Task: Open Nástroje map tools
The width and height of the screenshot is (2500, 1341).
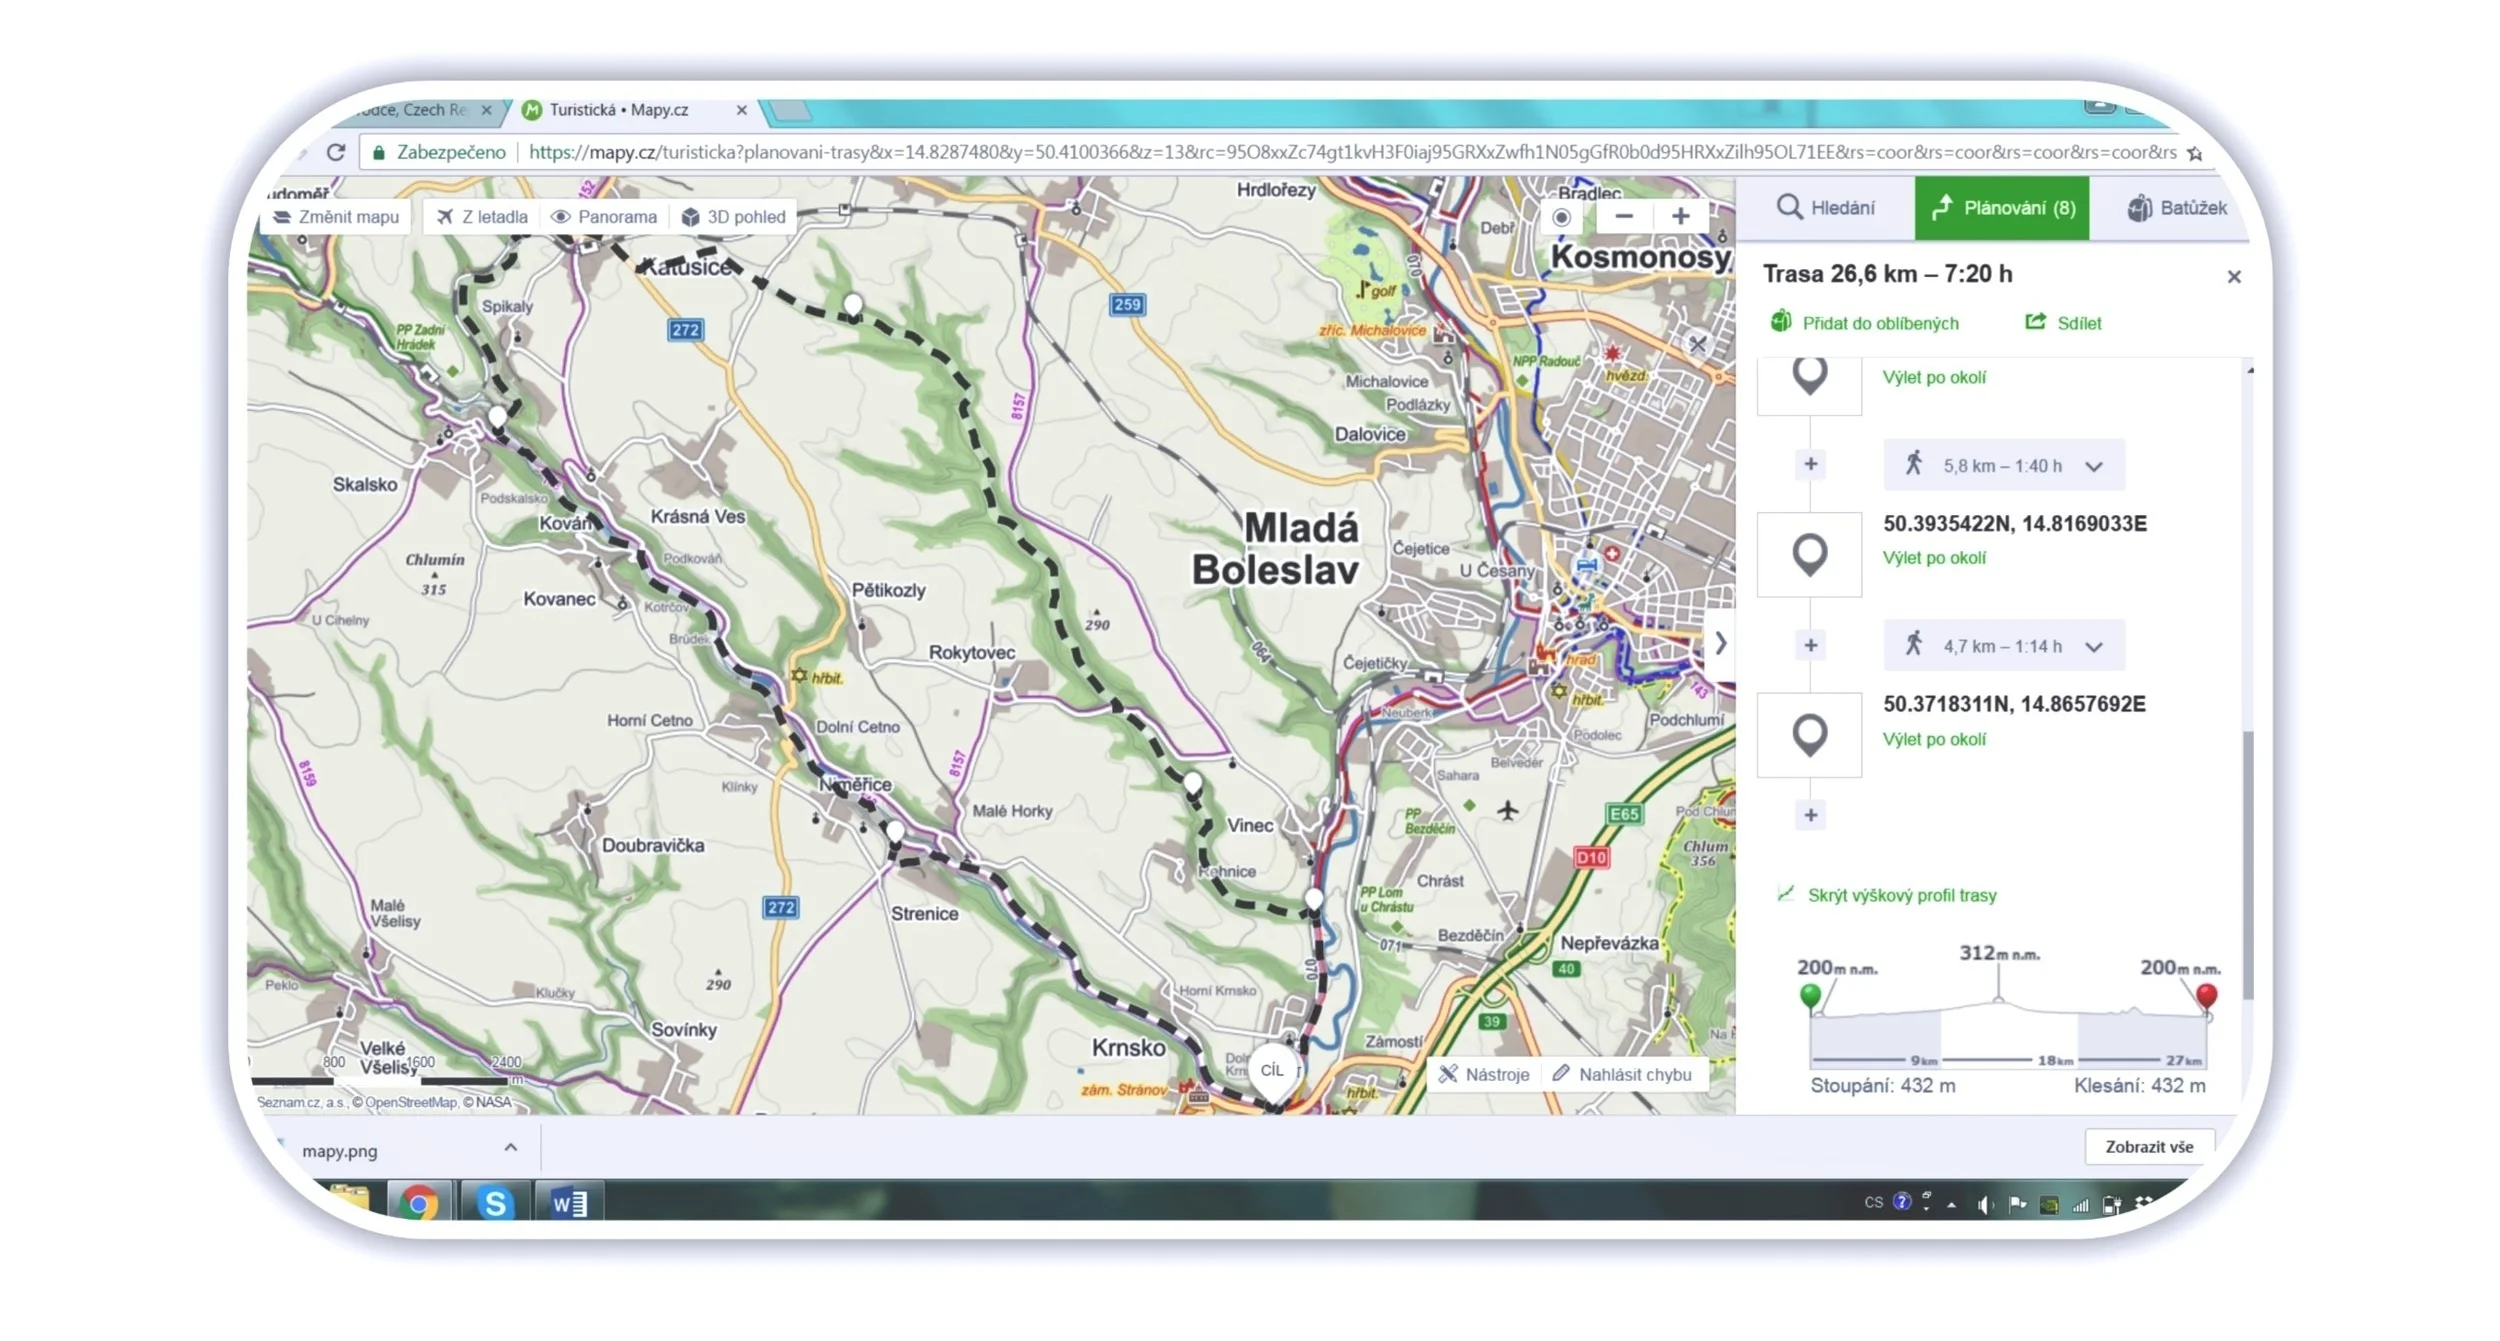Action: pos(1484,1075)
